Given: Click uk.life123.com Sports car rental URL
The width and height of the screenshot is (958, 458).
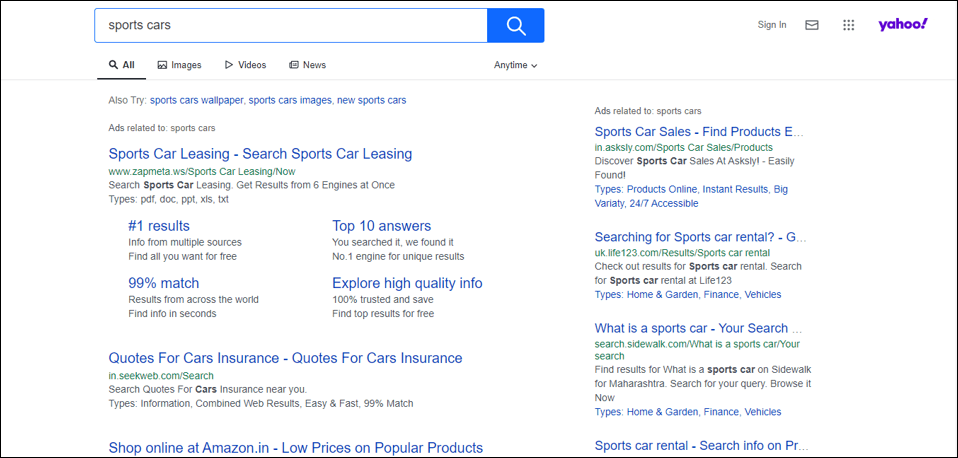Looking at the screenshot, I should 682,253.
